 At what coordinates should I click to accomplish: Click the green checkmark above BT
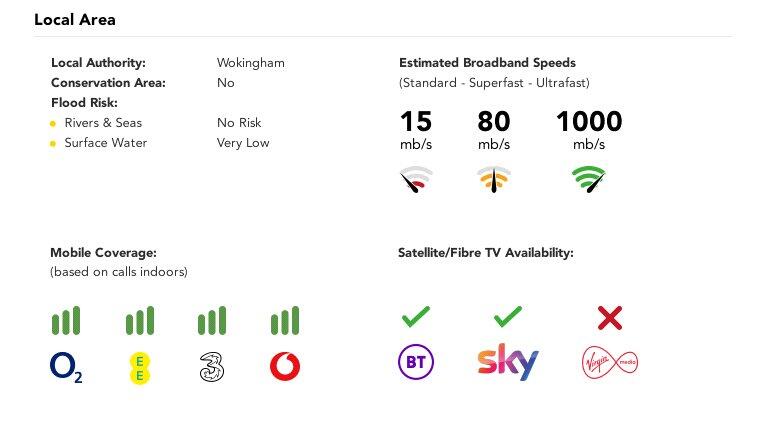pos(415,318)
